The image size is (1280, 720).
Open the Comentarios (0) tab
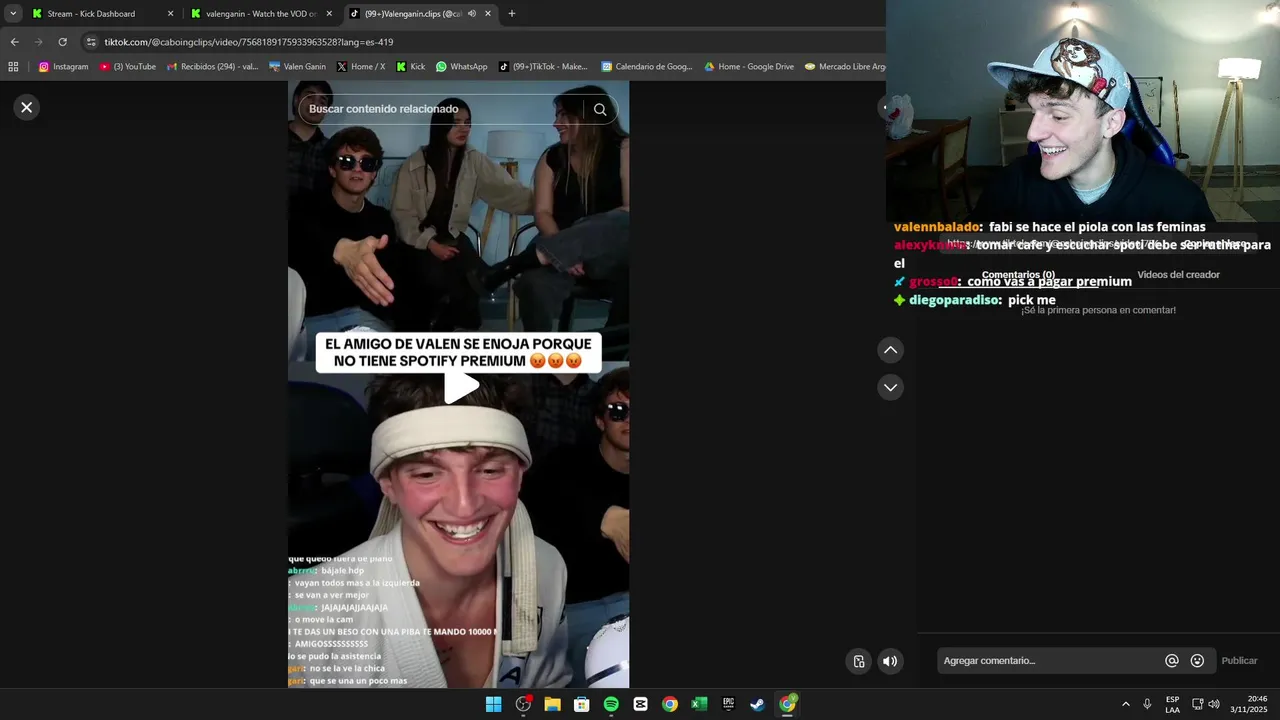pyautogui.click(x=1018, y=275)
